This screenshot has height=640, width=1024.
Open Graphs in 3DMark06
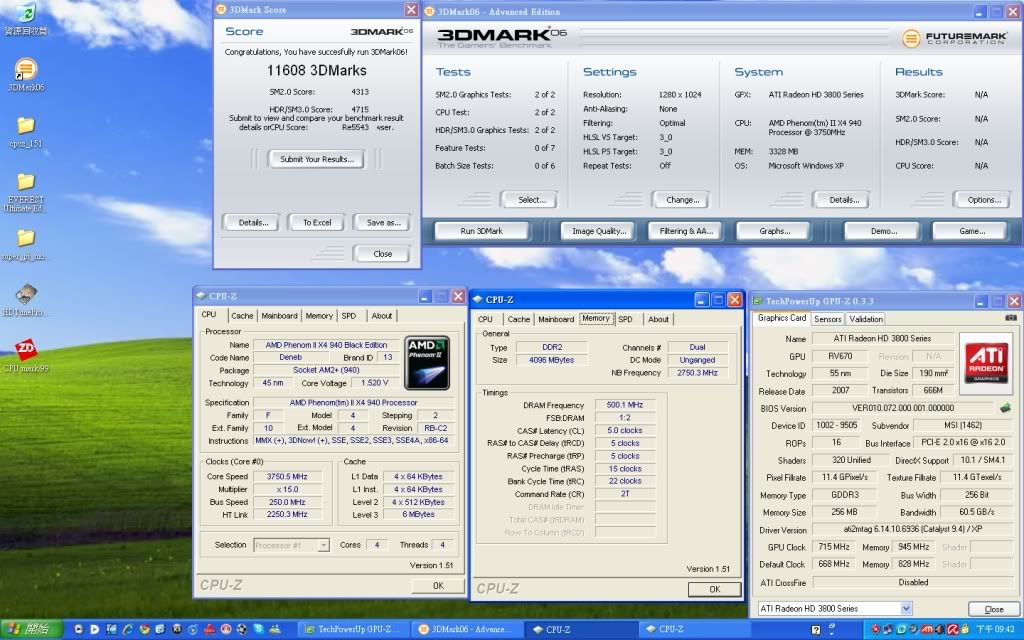tap(775, 231)
